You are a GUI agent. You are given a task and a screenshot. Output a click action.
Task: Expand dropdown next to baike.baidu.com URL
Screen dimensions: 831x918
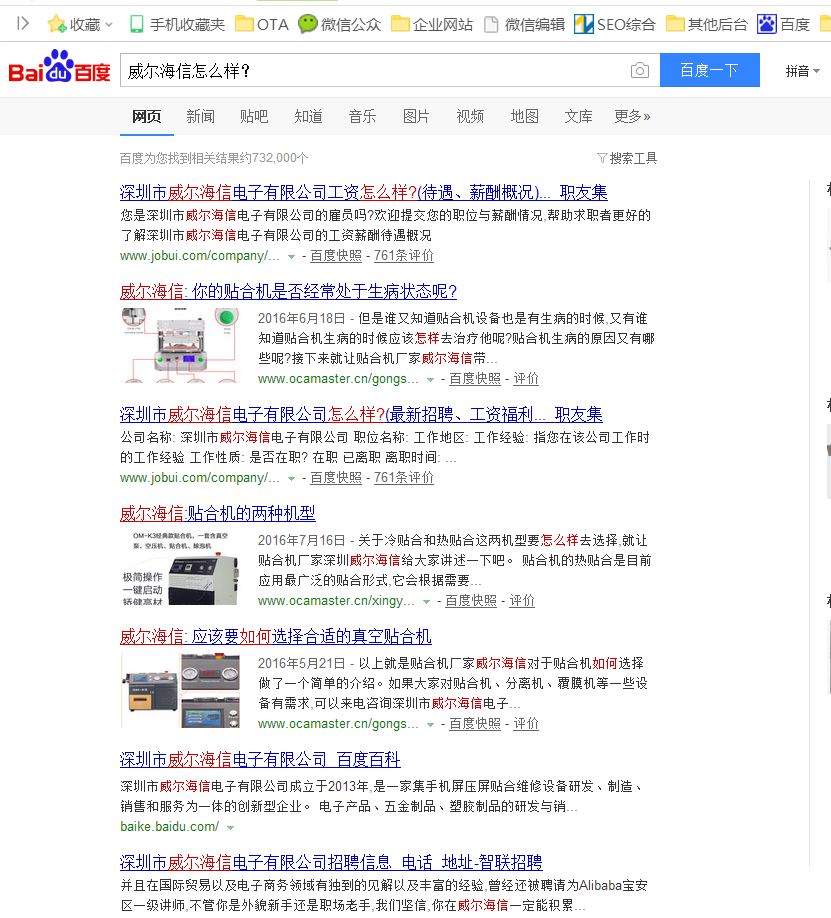coord(230,827)
